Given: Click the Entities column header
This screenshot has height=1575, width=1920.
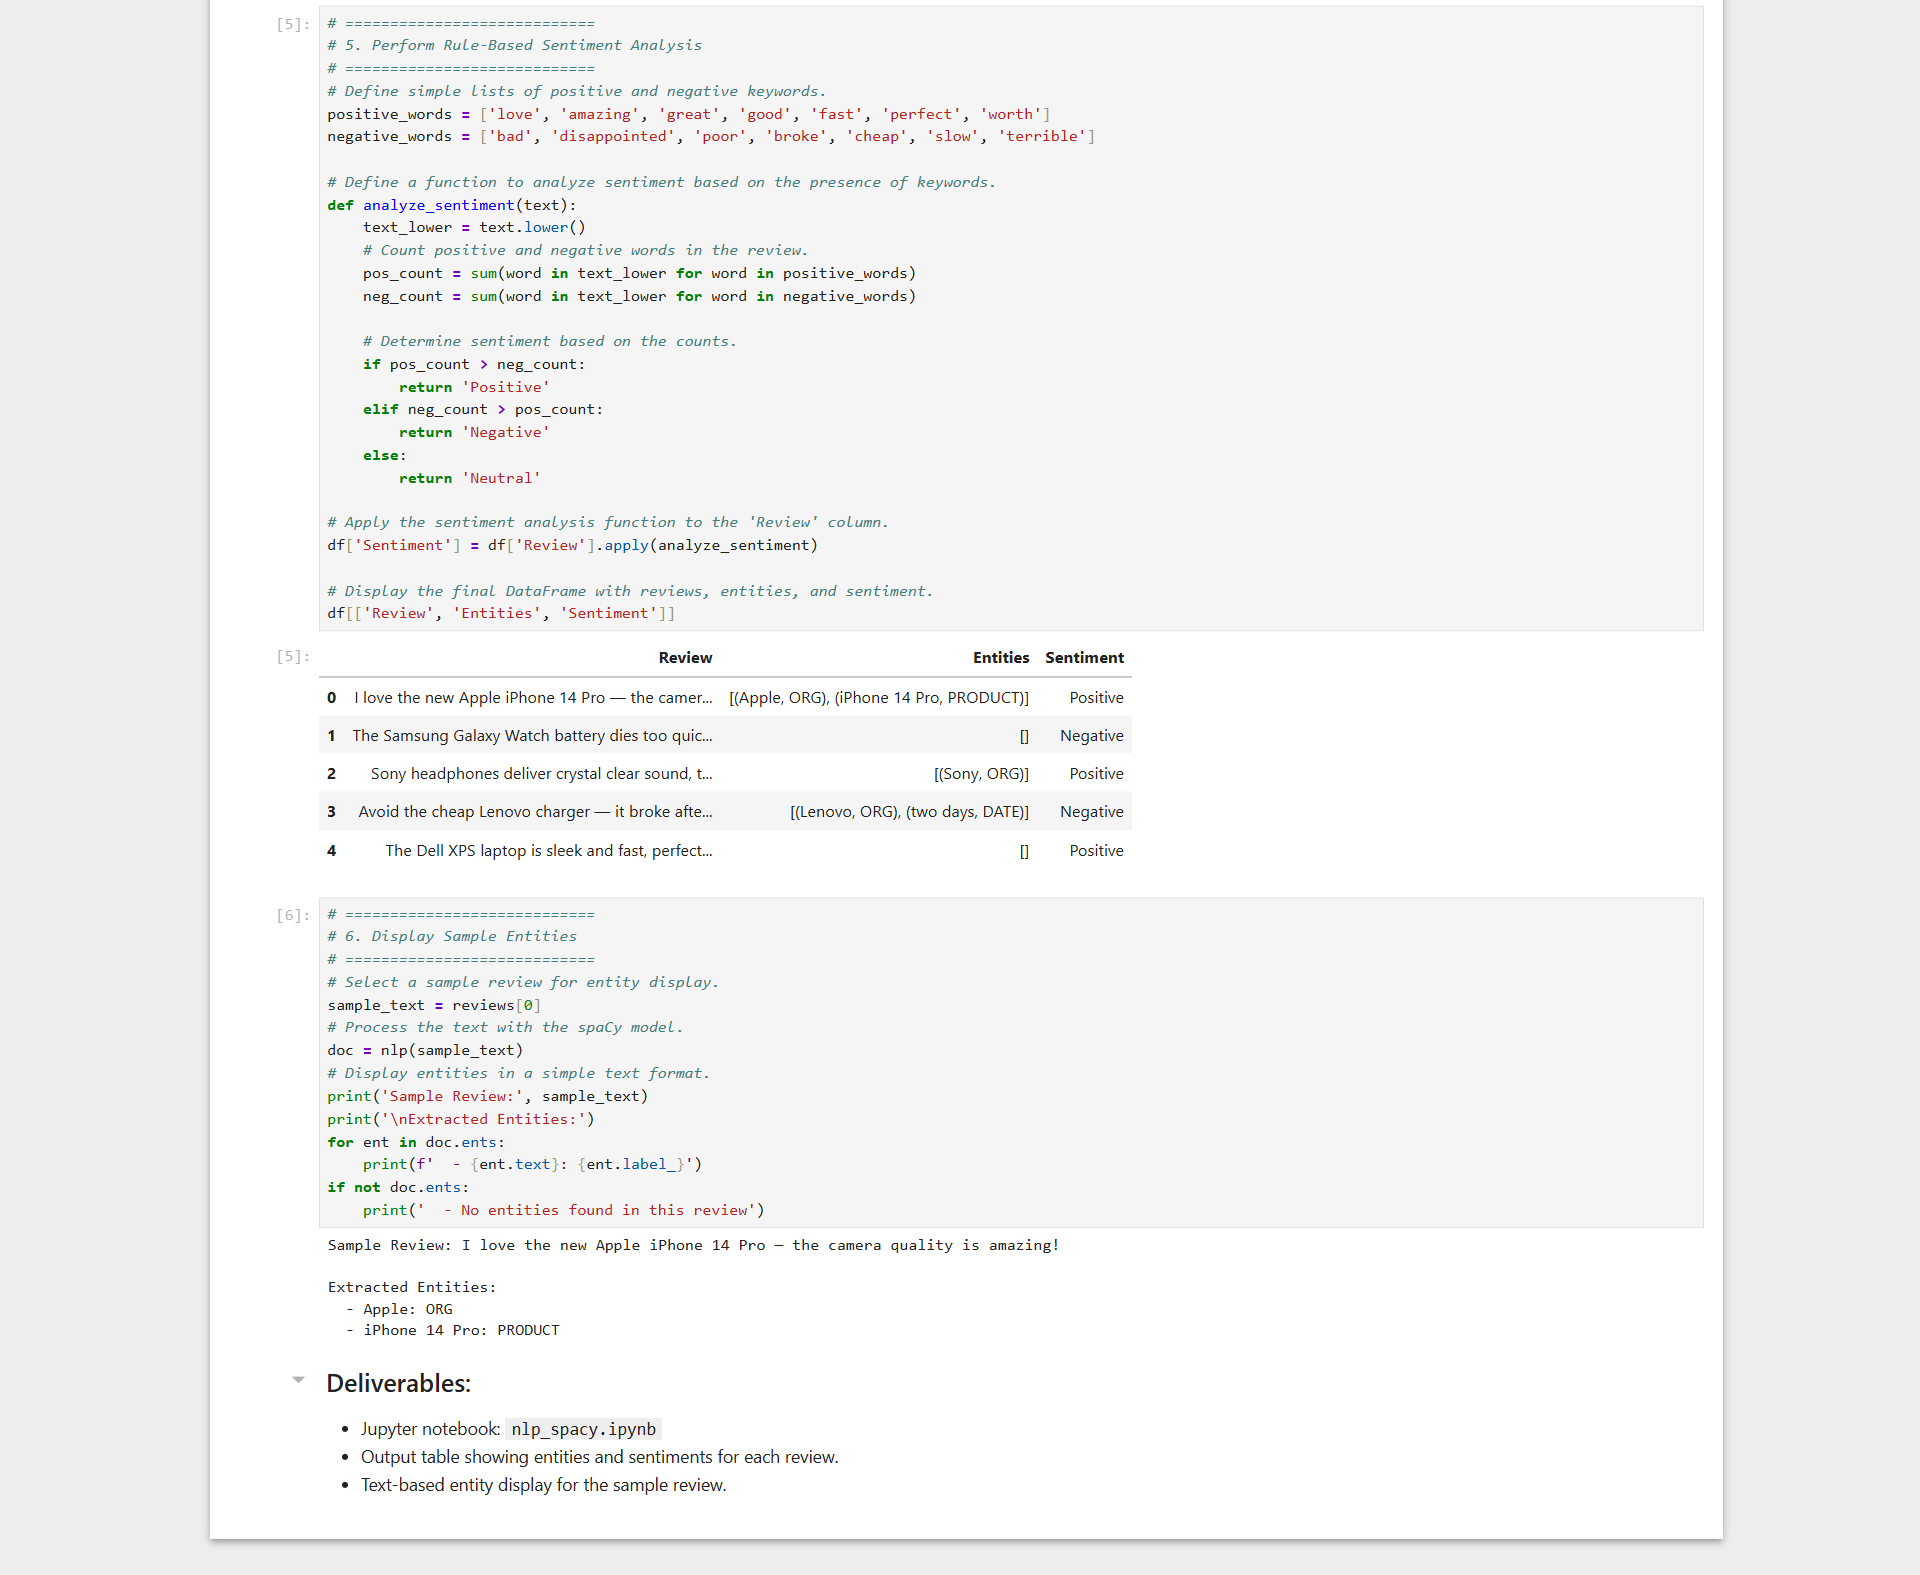Looking at the screenshot, I should 1000,657.
